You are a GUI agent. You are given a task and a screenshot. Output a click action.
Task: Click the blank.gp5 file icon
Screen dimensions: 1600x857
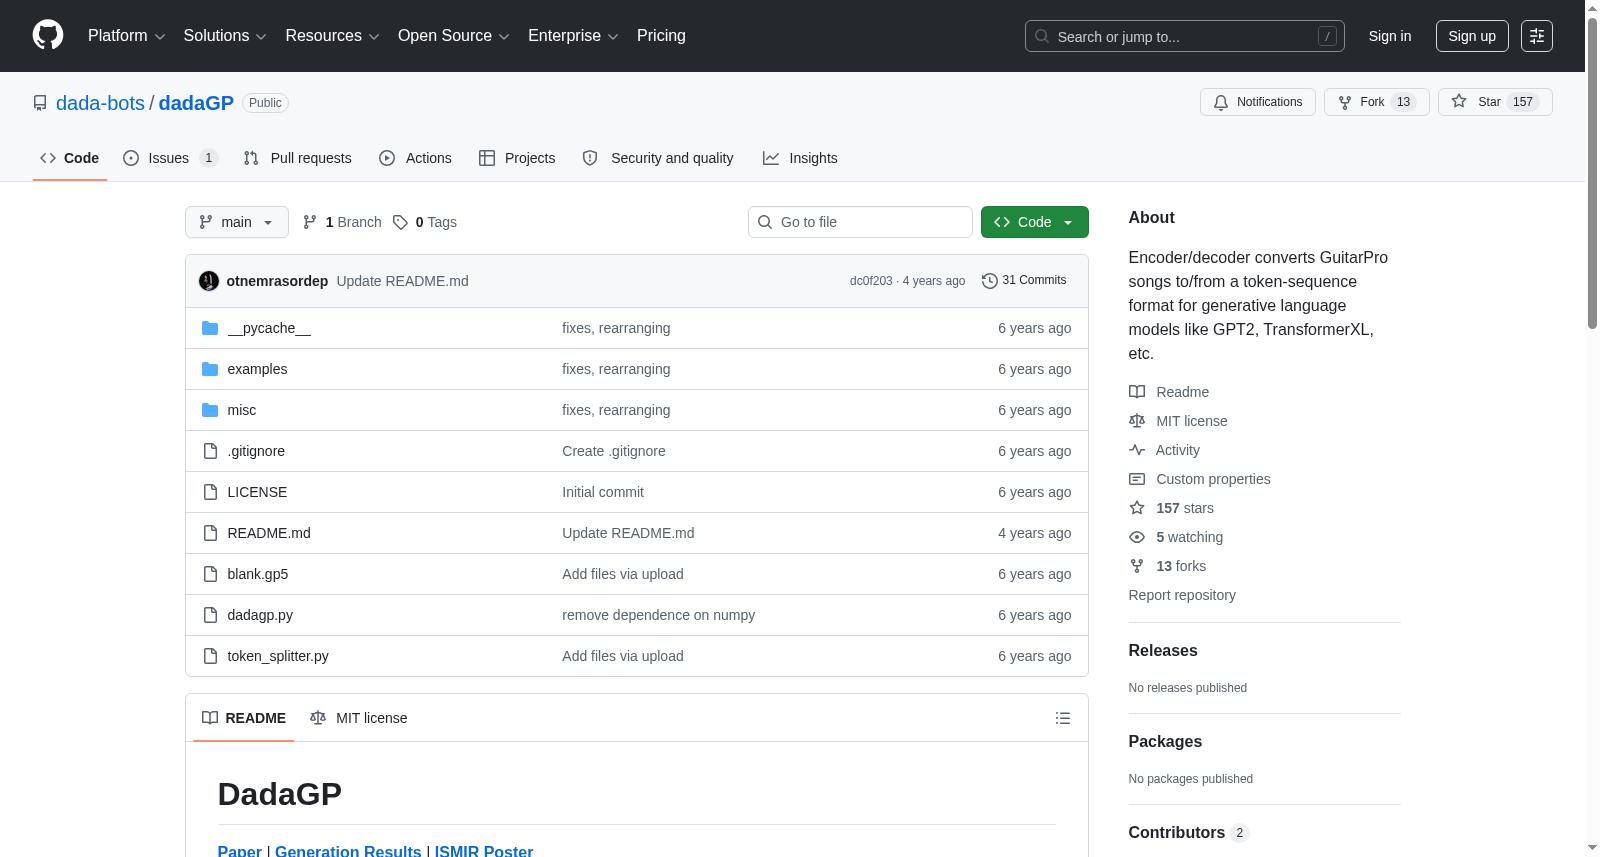[x=210, y=574]
